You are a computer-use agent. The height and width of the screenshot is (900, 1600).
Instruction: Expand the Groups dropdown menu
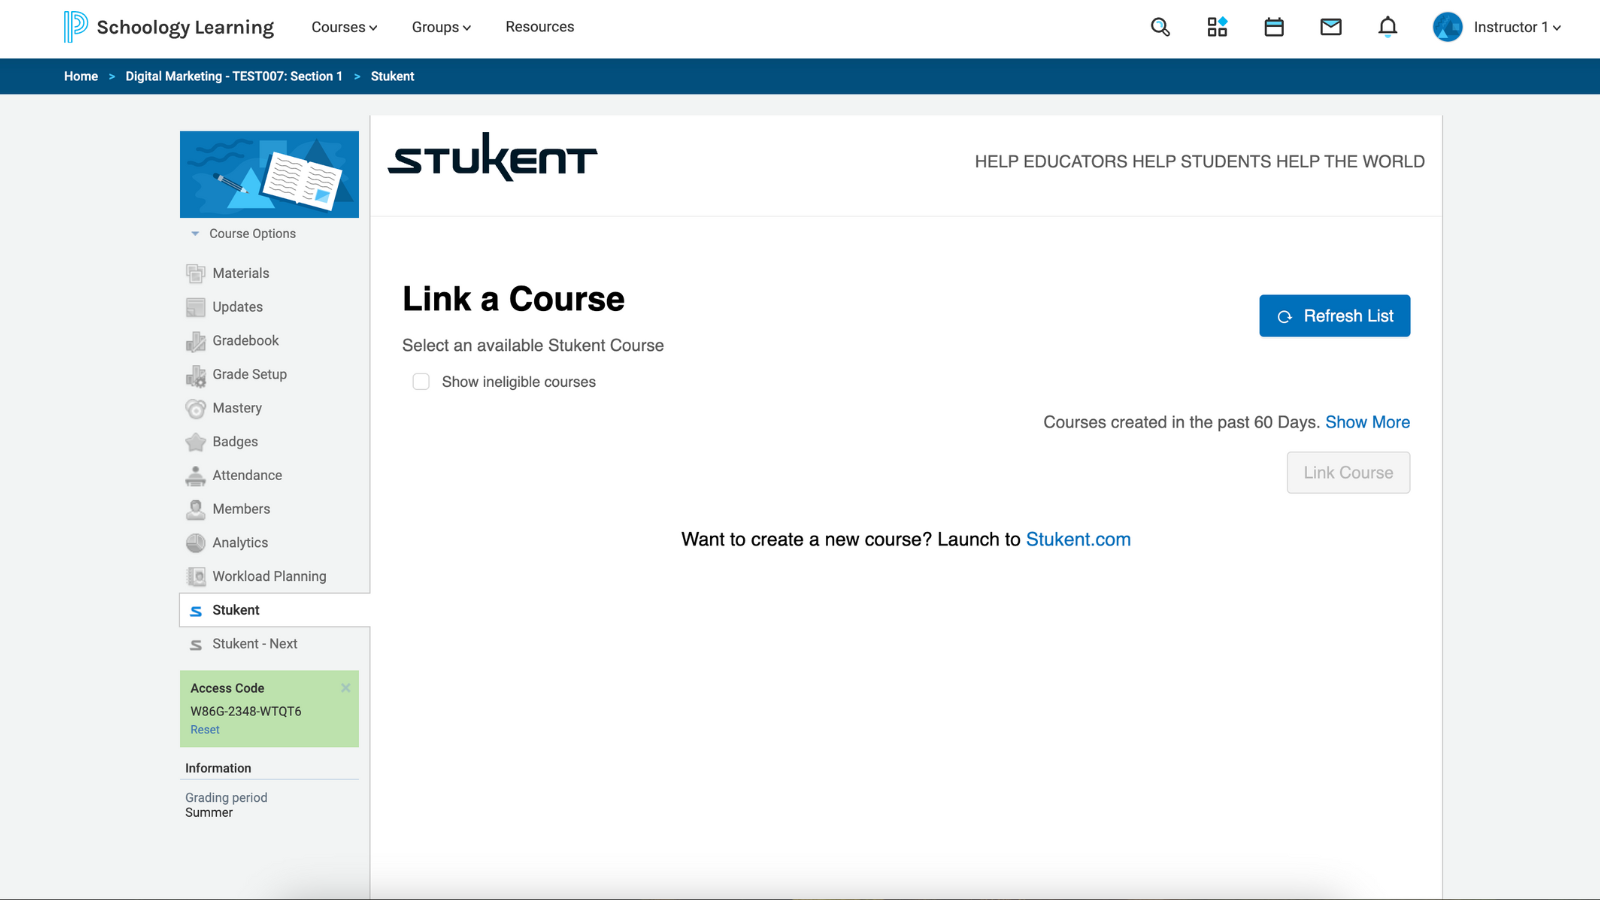[441, 27]
